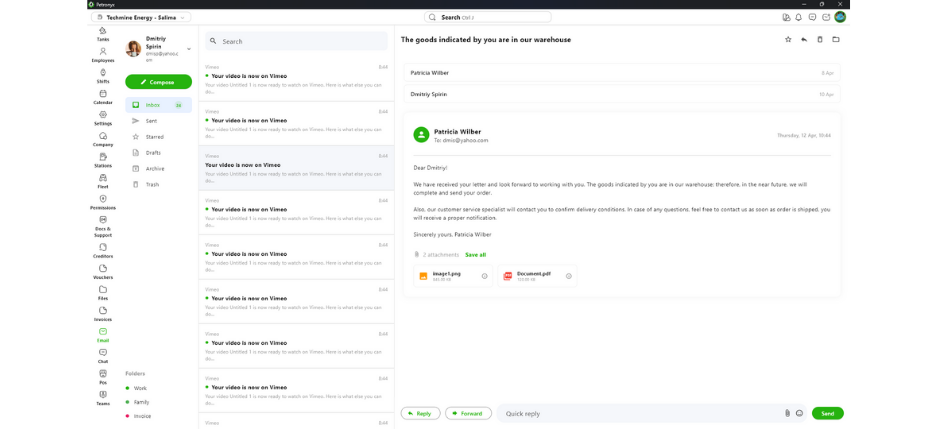This screenshot has height=429, width=937.
Task: Switch to the Drafts folder
Action: [x=153, y=153]
